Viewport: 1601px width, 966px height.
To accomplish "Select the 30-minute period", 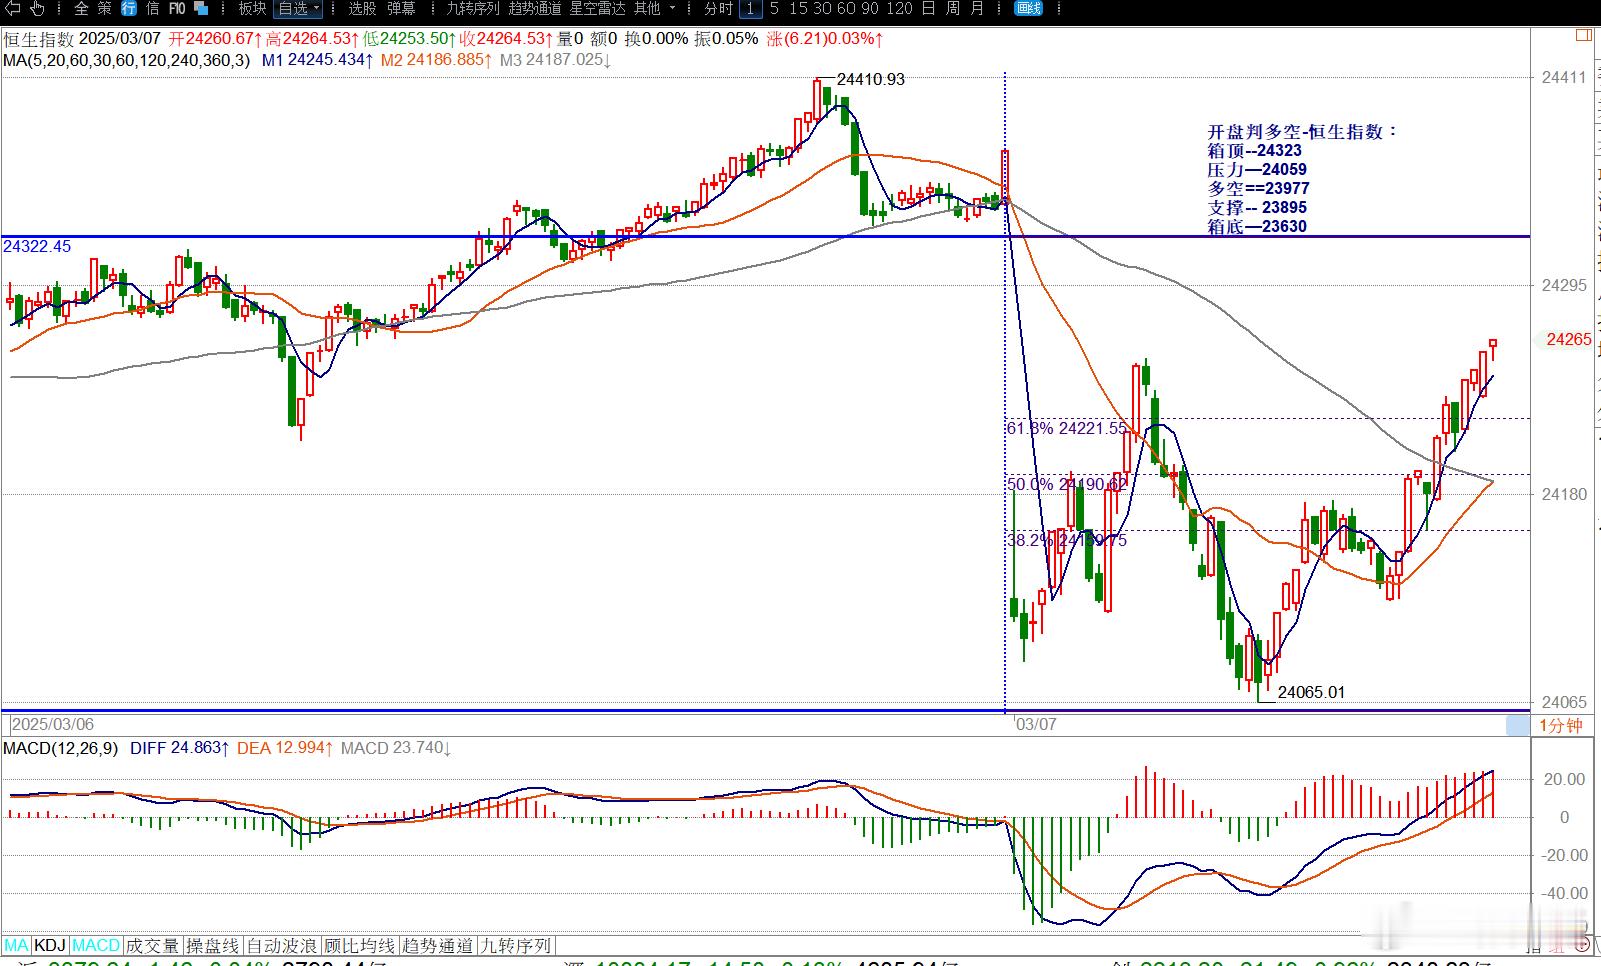I will pos(822,9).
